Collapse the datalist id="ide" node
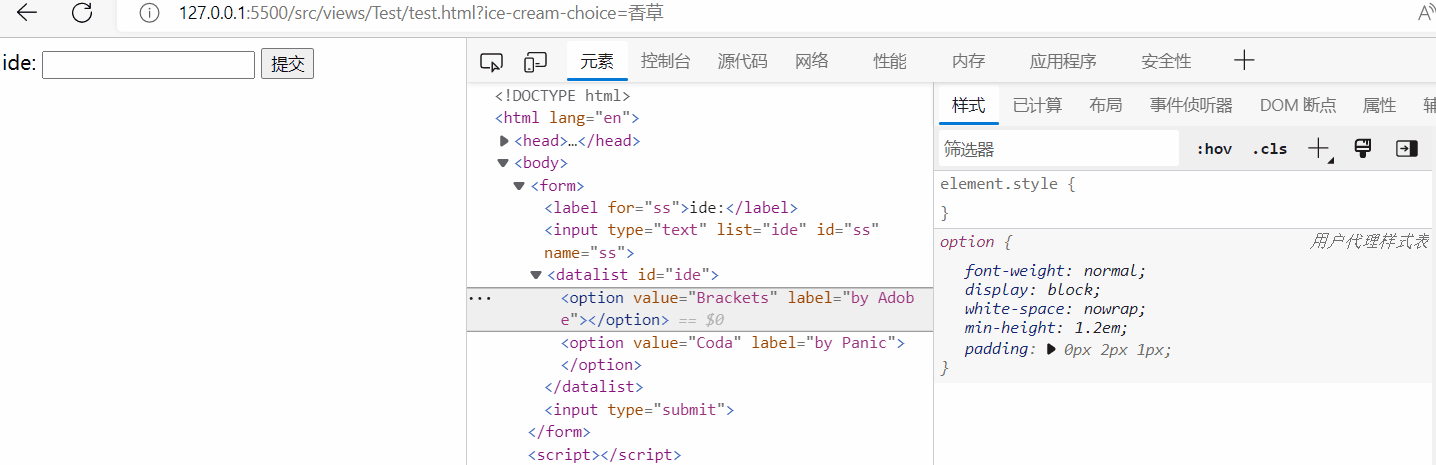This screenshot has height=465, width=1436. tap(536, 275)
